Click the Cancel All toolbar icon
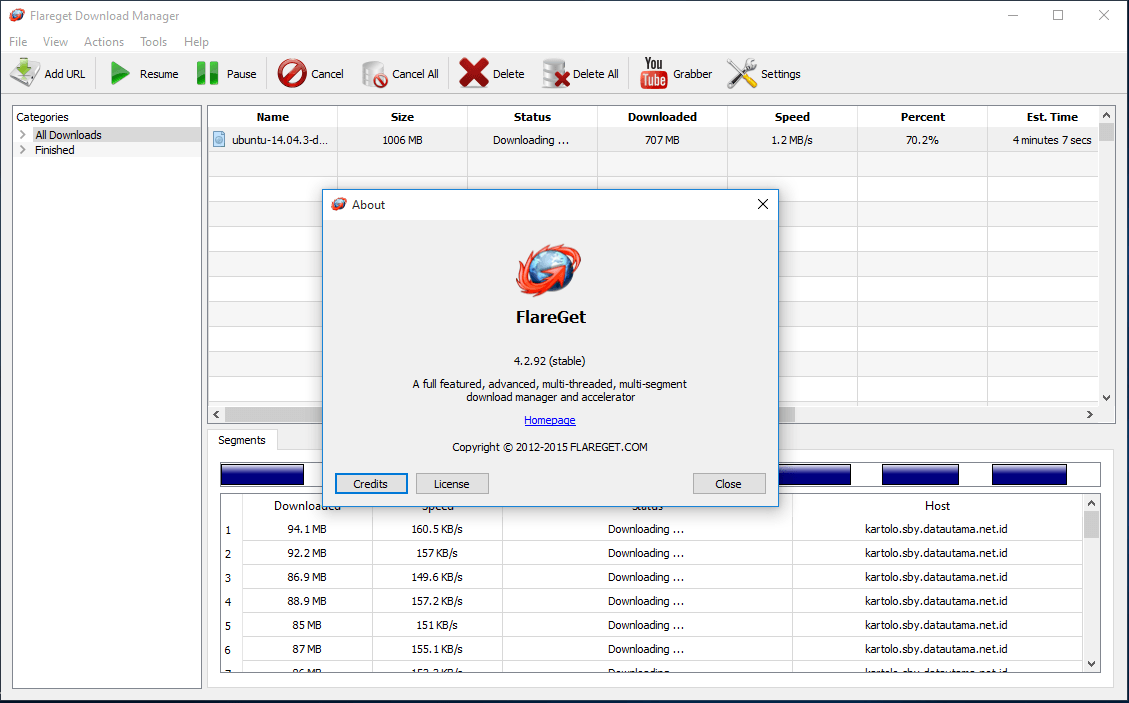The image size is (1129, 703). point(374,73)
